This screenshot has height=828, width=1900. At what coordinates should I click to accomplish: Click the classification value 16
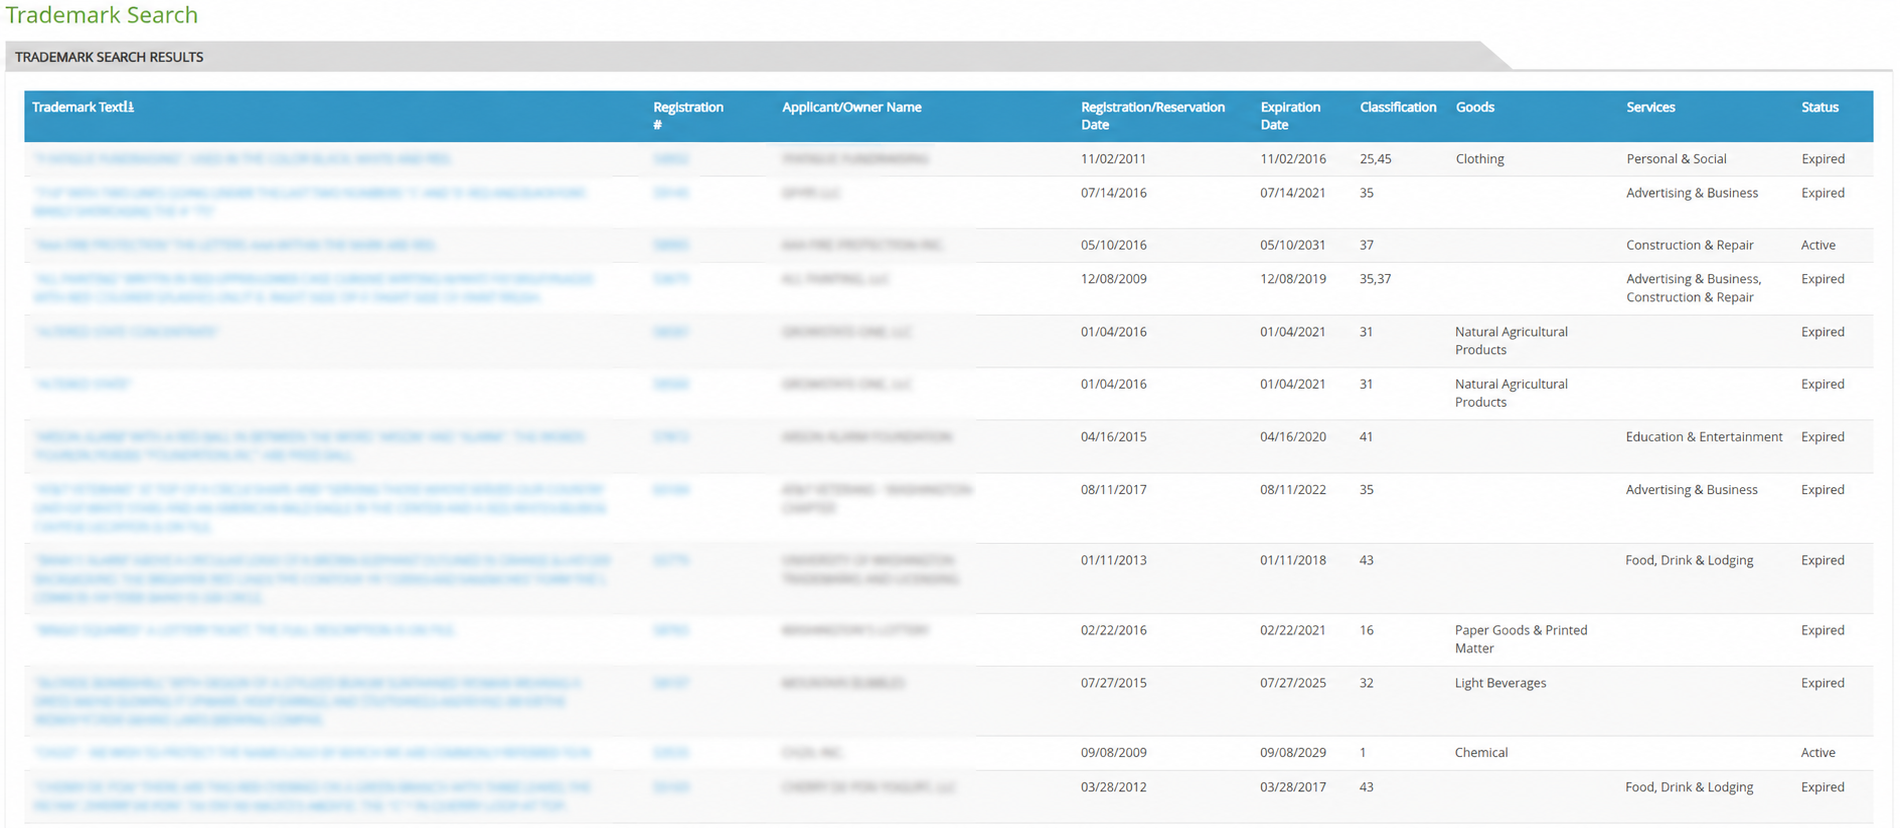1367,631
